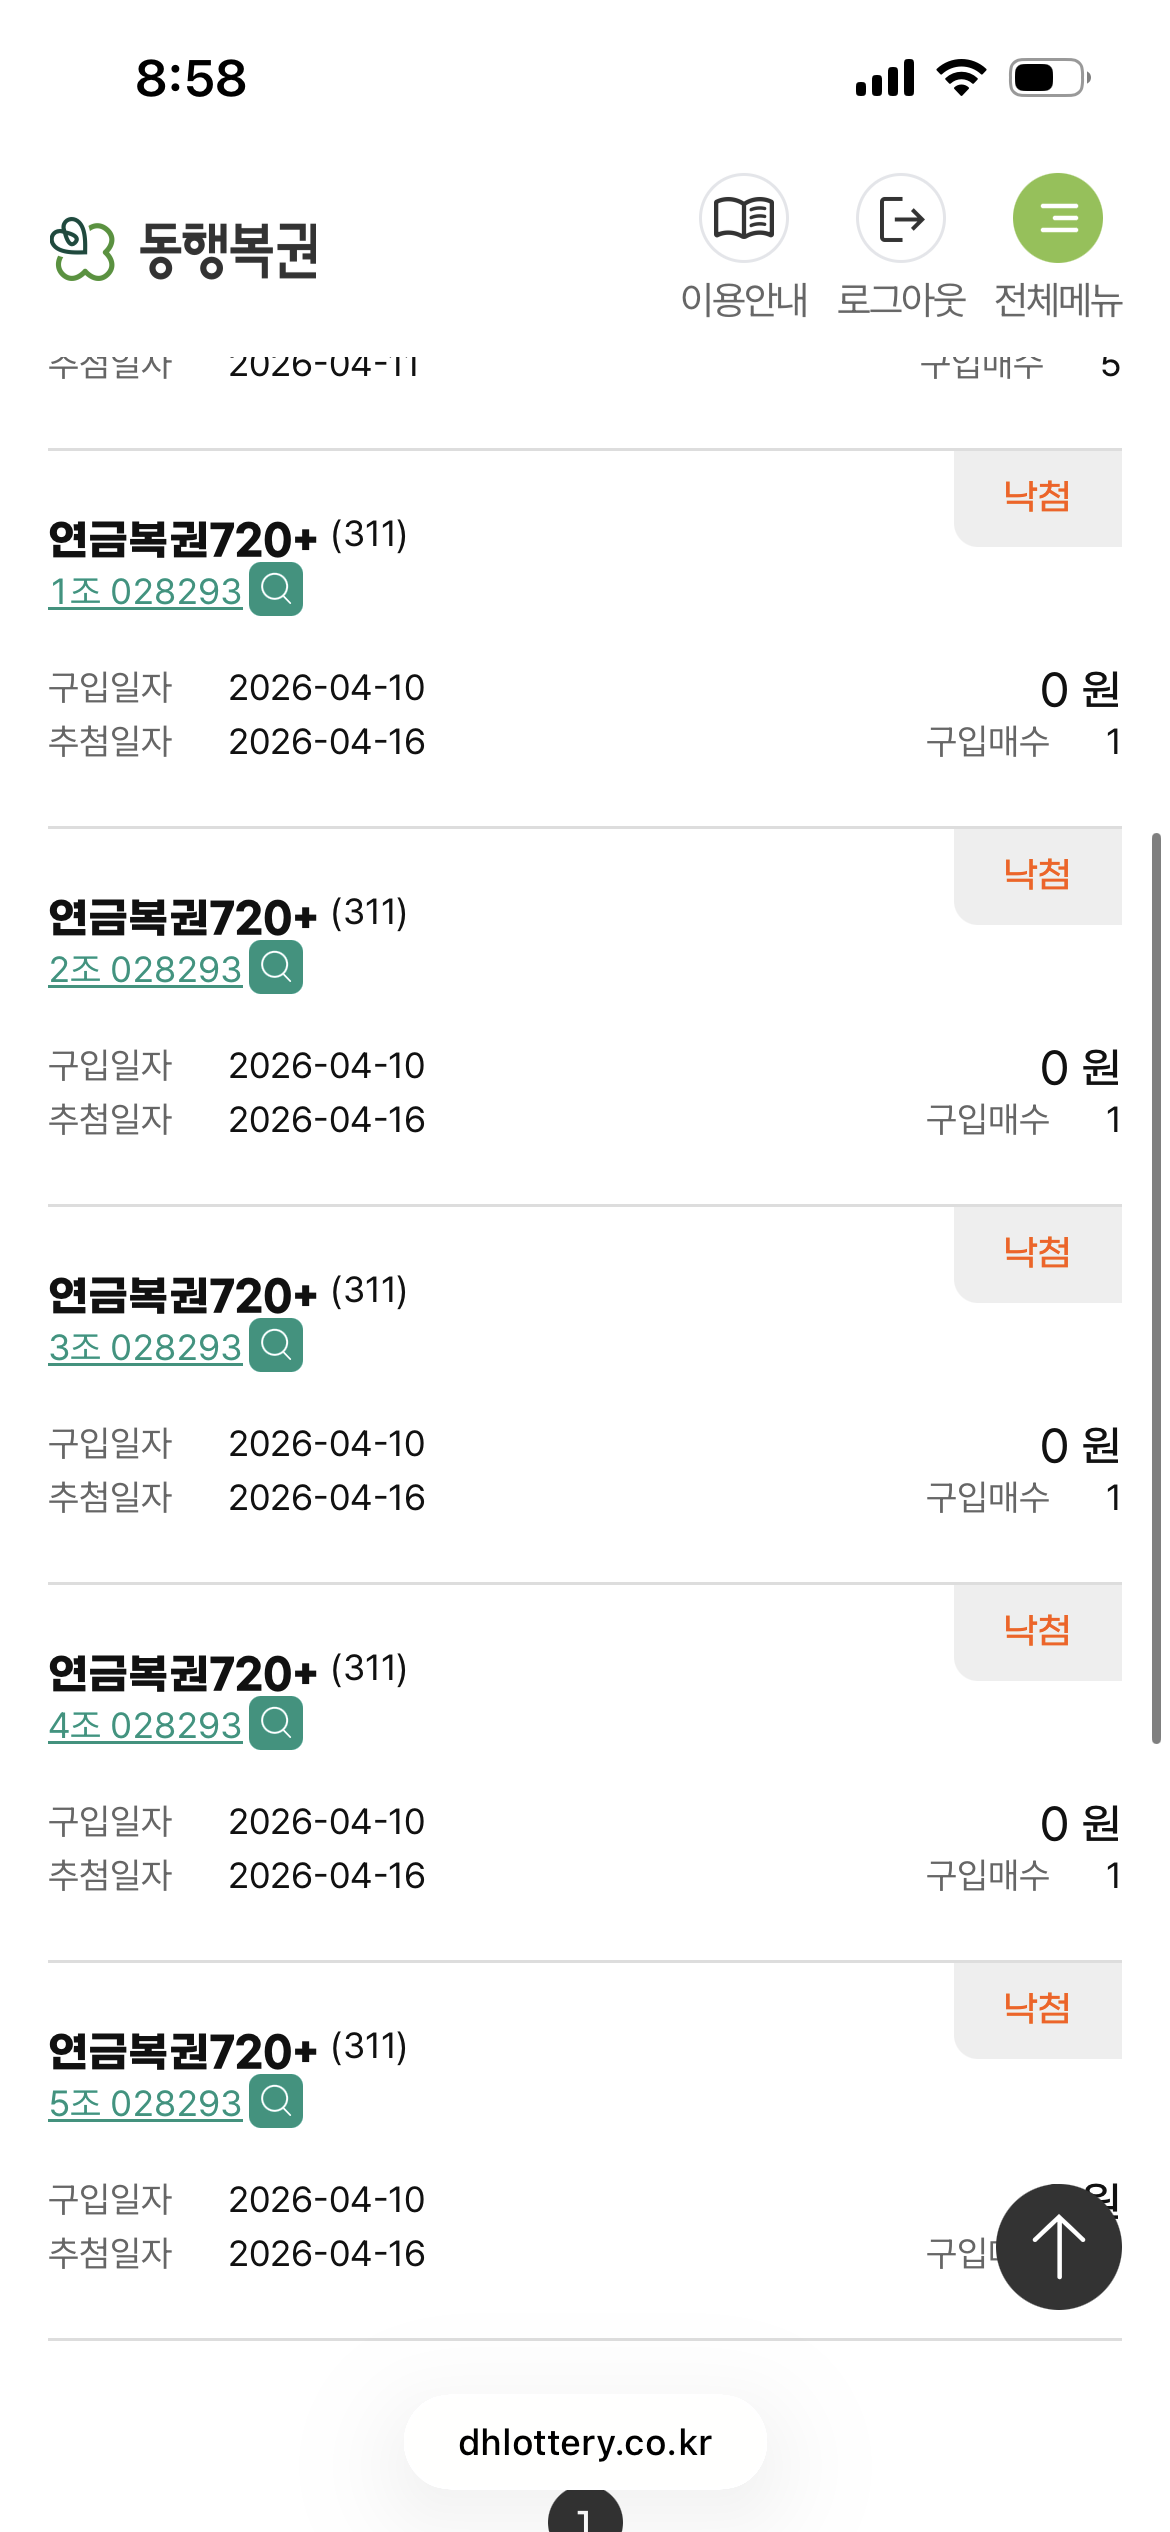
Task: Open ticket number link 1조 028293
Action: point(146,592)
